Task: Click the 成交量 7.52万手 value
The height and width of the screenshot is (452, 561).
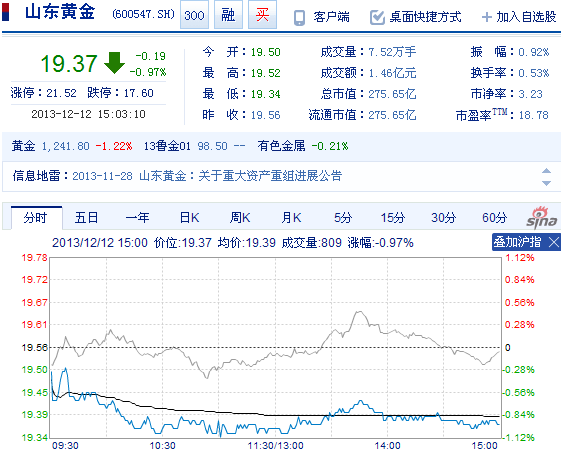Action: pos(392,52)
